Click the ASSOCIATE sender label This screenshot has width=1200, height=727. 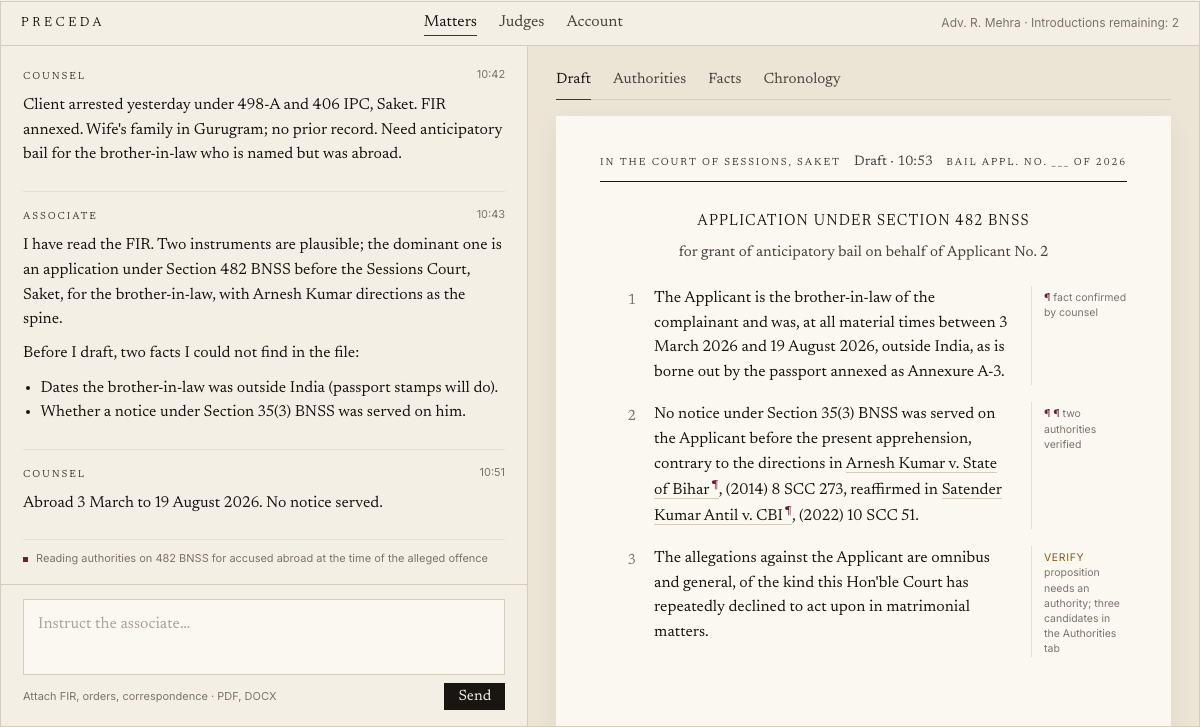[x=60, y=216]
